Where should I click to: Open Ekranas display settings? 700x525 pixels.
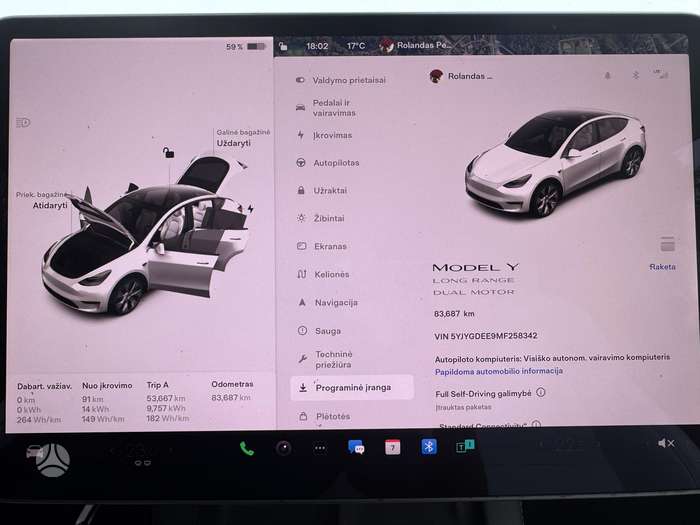[322, 246]
